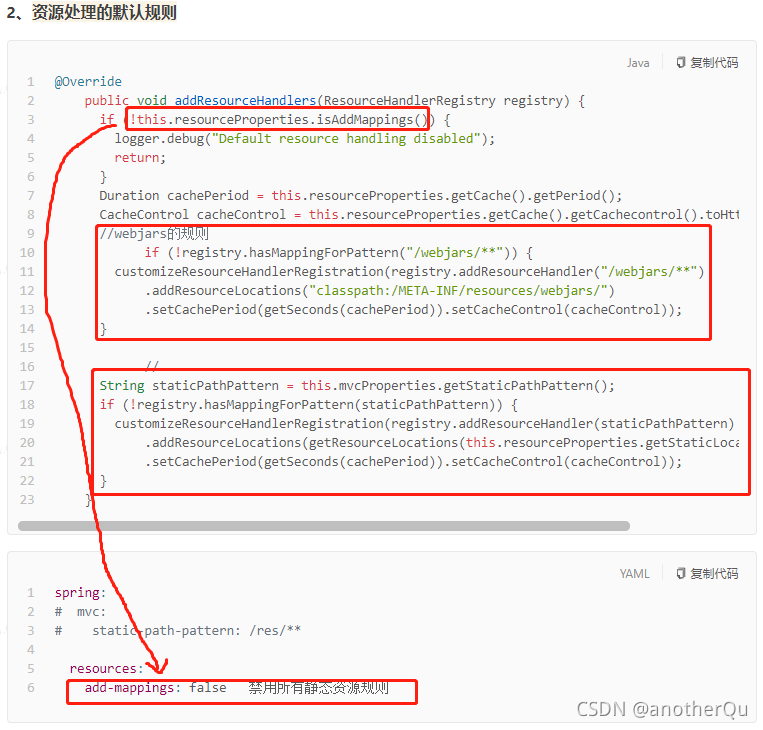The image size is (763, 730).
Task: Click the spring: key in the YAML block
Action: [x=80, y=593]
